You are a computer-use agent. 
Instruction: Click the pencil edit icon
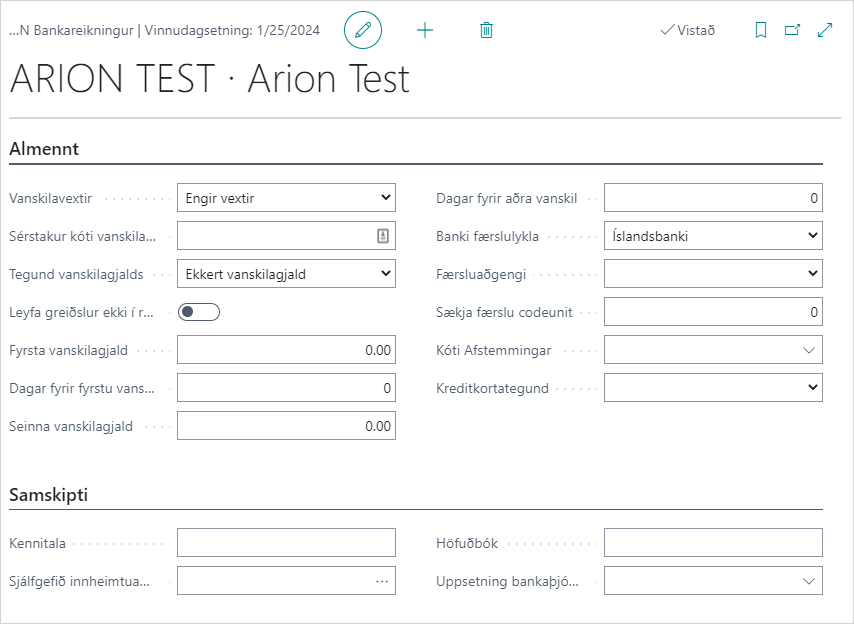363,30
